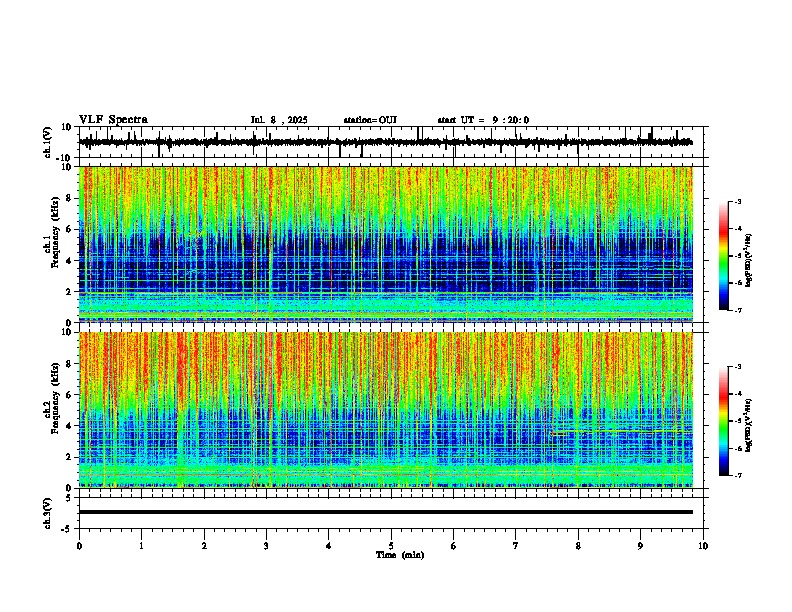Click the "-3" label on ch.1 colorbar

[x=737, y=201]
